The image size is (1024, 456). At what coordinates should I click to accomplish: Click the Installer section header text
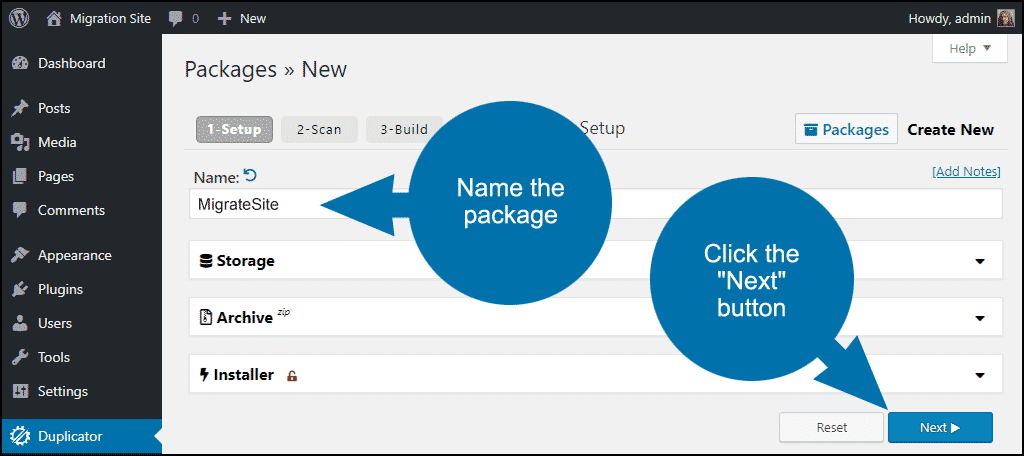pos(244,375)
